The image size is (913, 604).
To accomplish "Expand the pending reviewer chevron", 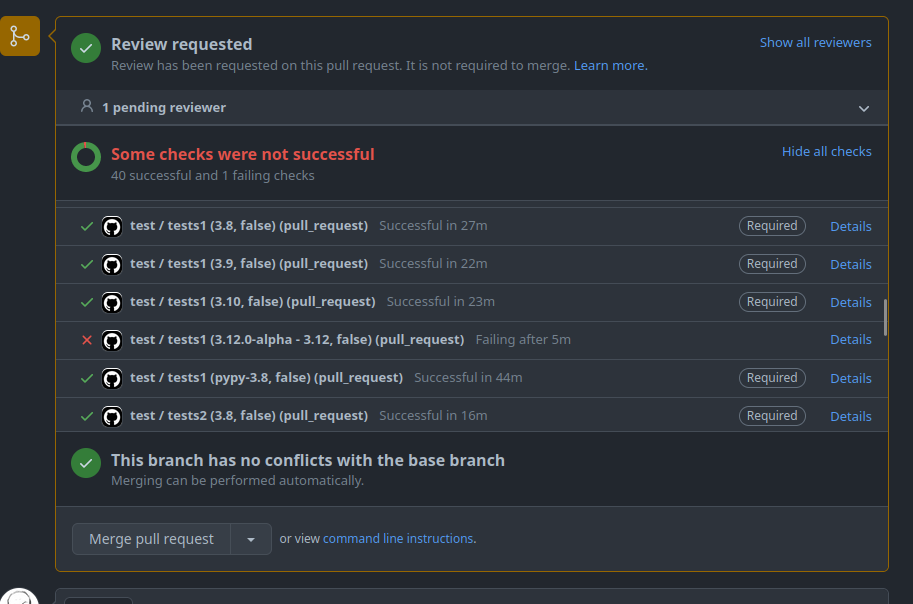I will (x=864, y=108).
